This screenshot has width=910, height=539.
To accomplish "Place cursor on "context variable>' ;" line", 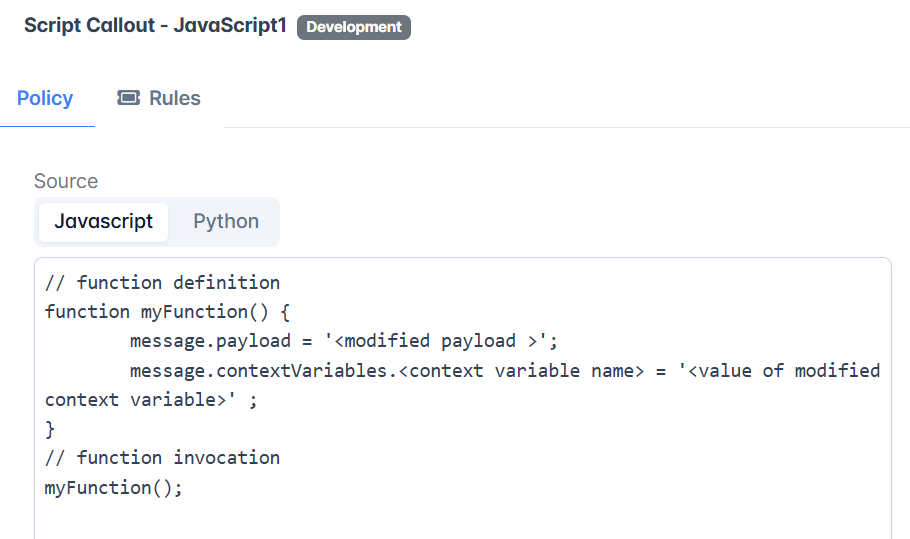I will pos(151,400).
